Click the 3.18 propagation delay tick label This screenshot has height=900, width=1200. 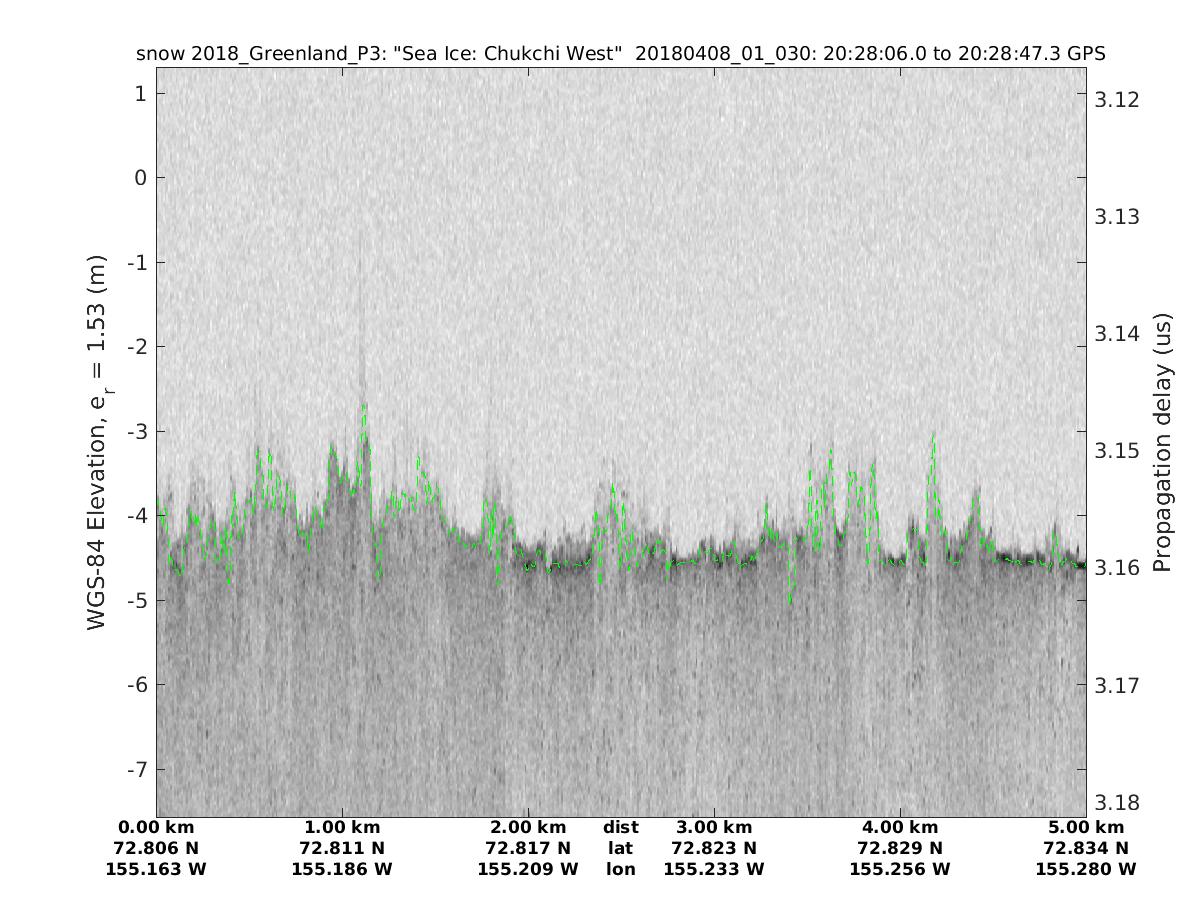(1117, 803)
